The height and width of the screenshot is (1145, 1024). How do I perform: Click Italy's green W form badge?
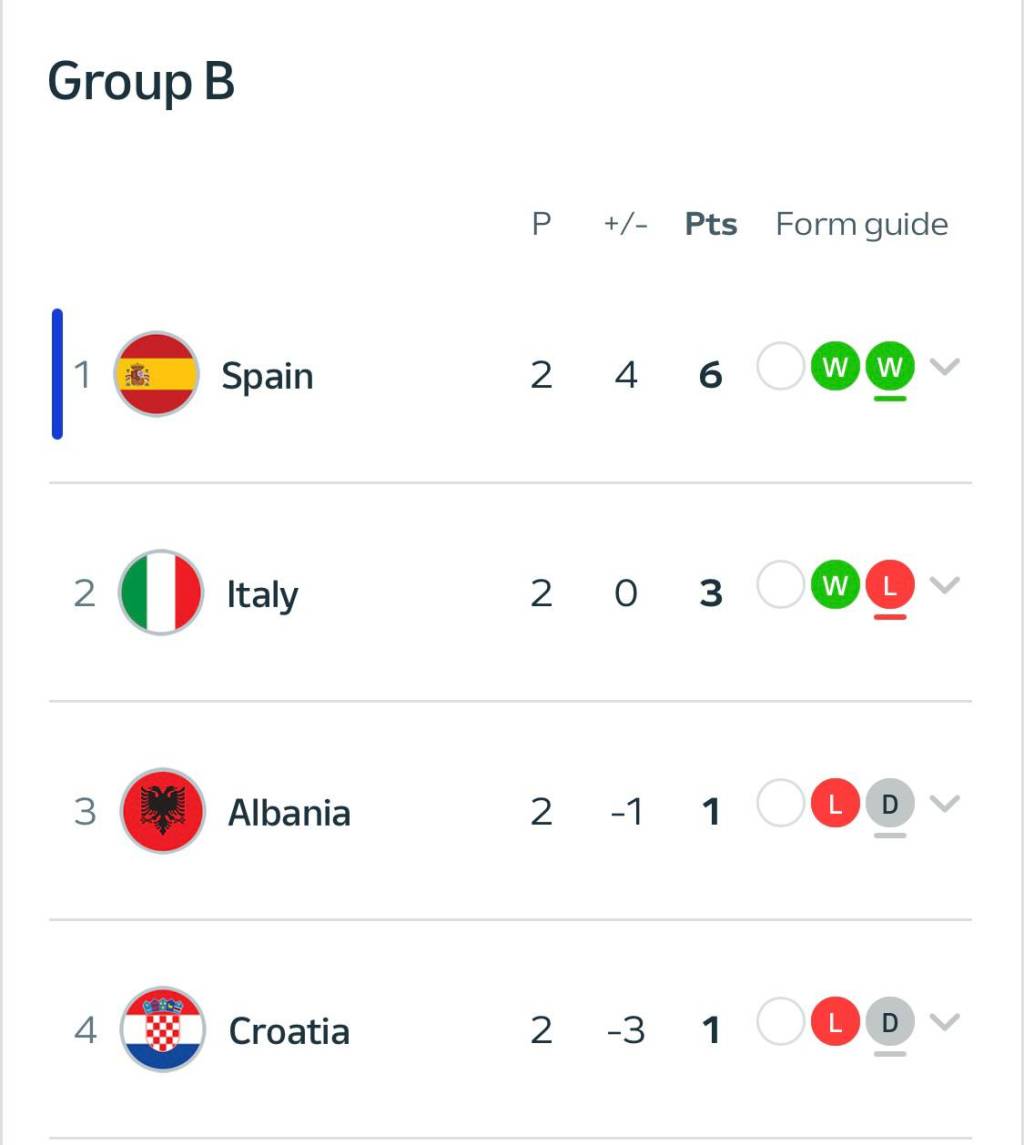coord(835,586)
